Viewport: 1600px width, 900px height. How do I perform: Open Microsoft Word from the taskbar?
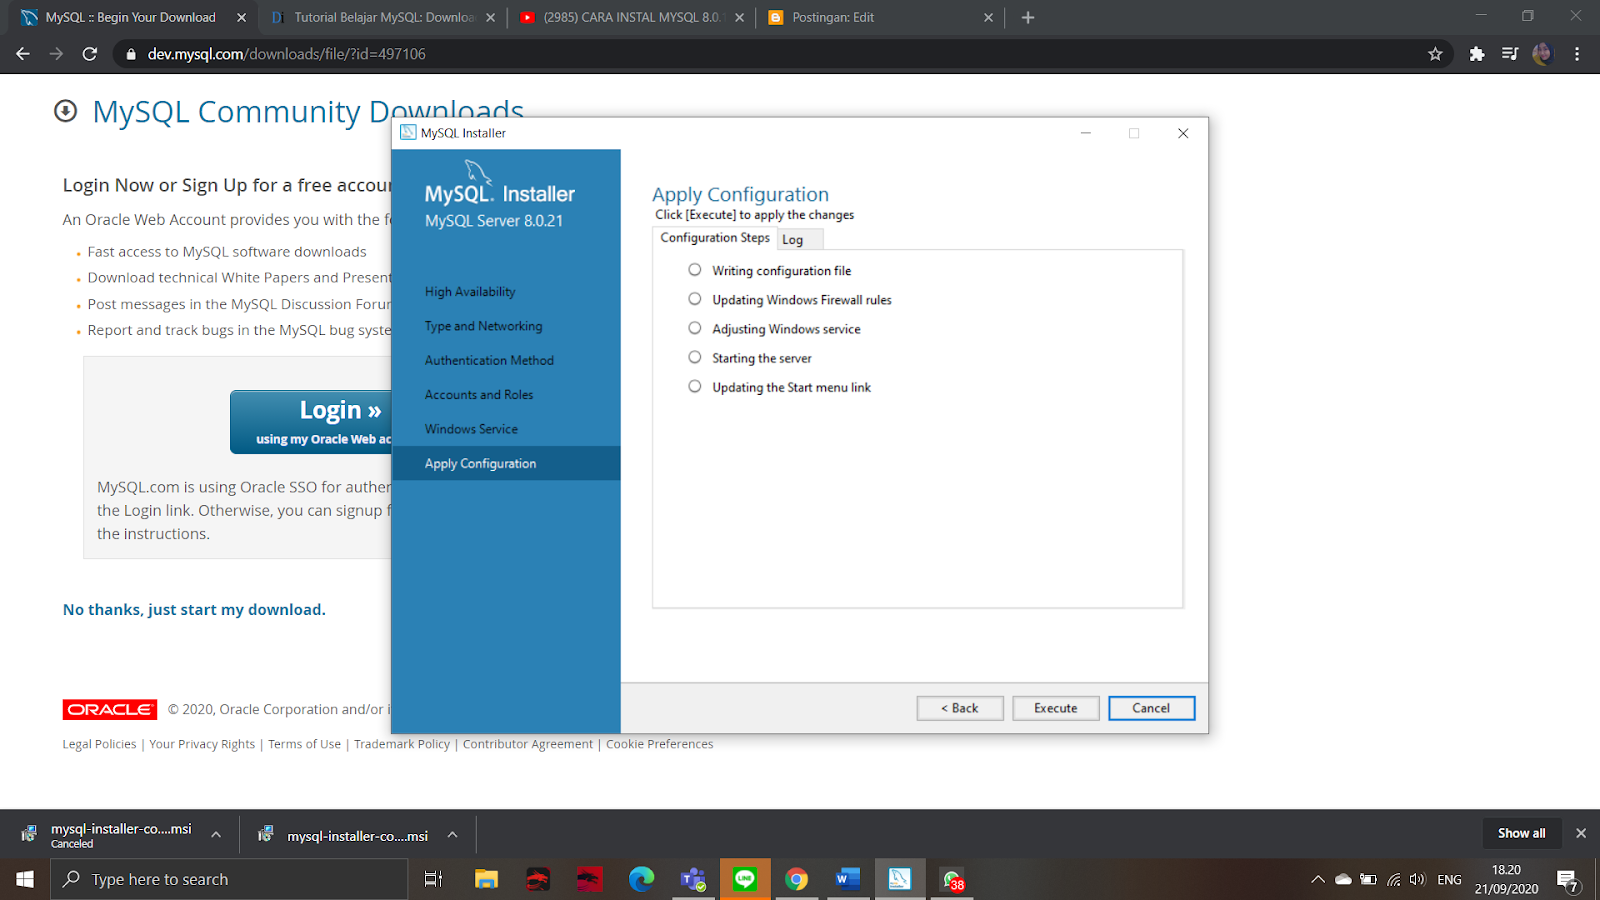click(x=848, y=879)
